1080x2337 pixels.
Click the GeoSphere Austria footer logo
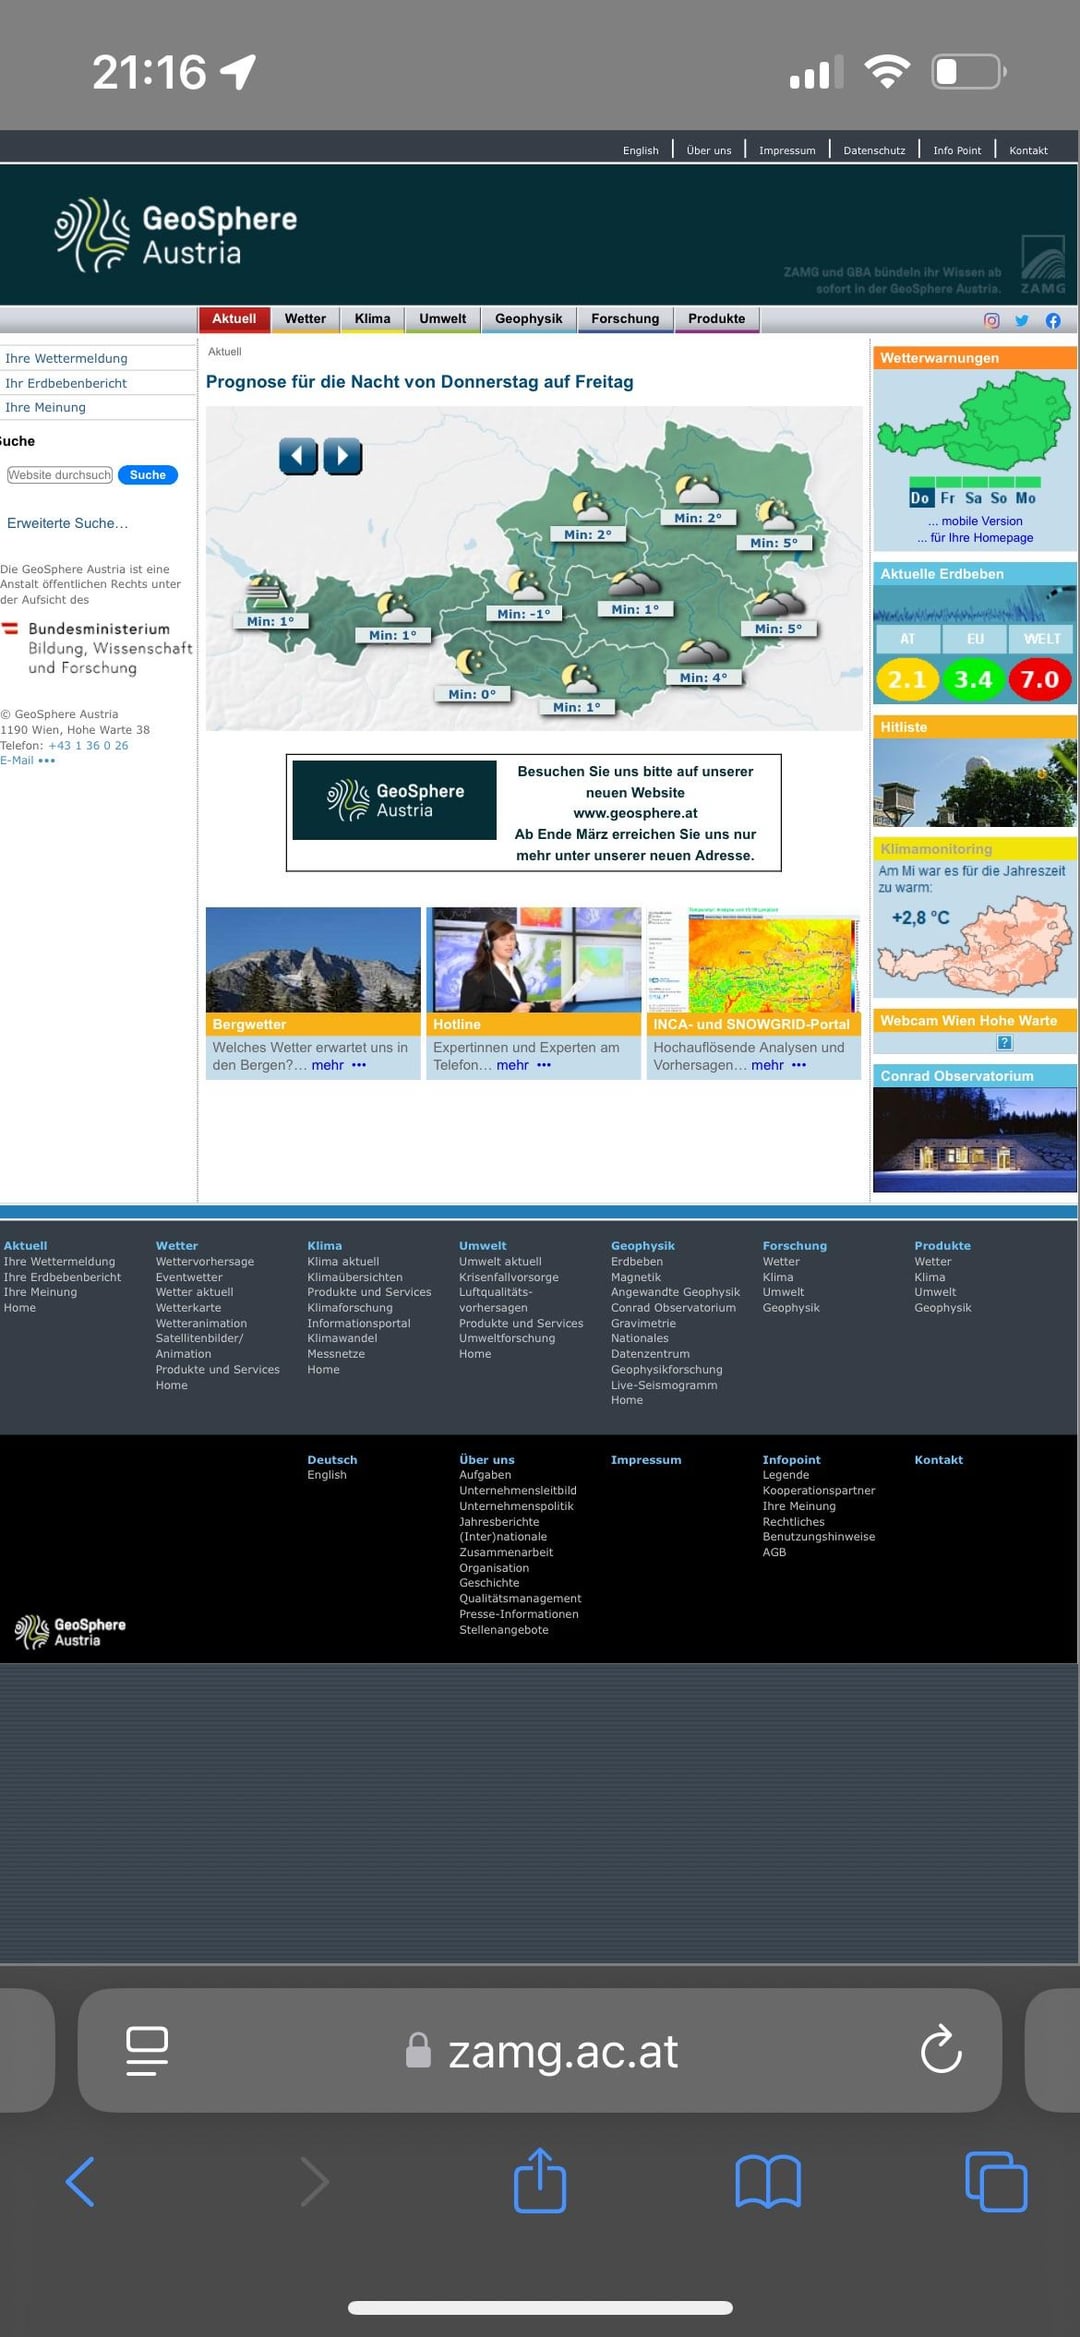pos(70,1632)
